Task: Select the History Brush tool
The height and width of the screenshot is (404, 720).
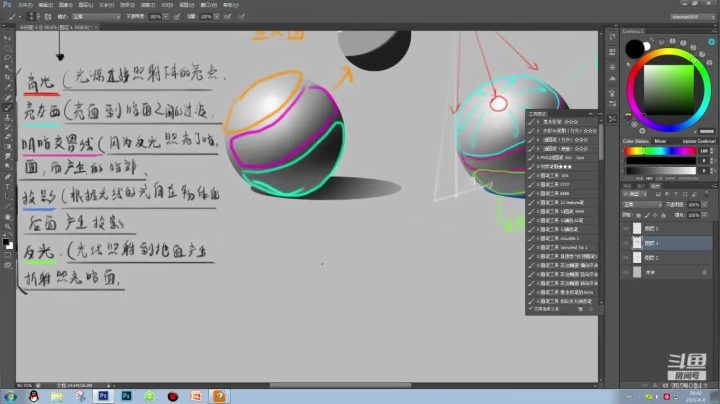Action: [7, 127]
